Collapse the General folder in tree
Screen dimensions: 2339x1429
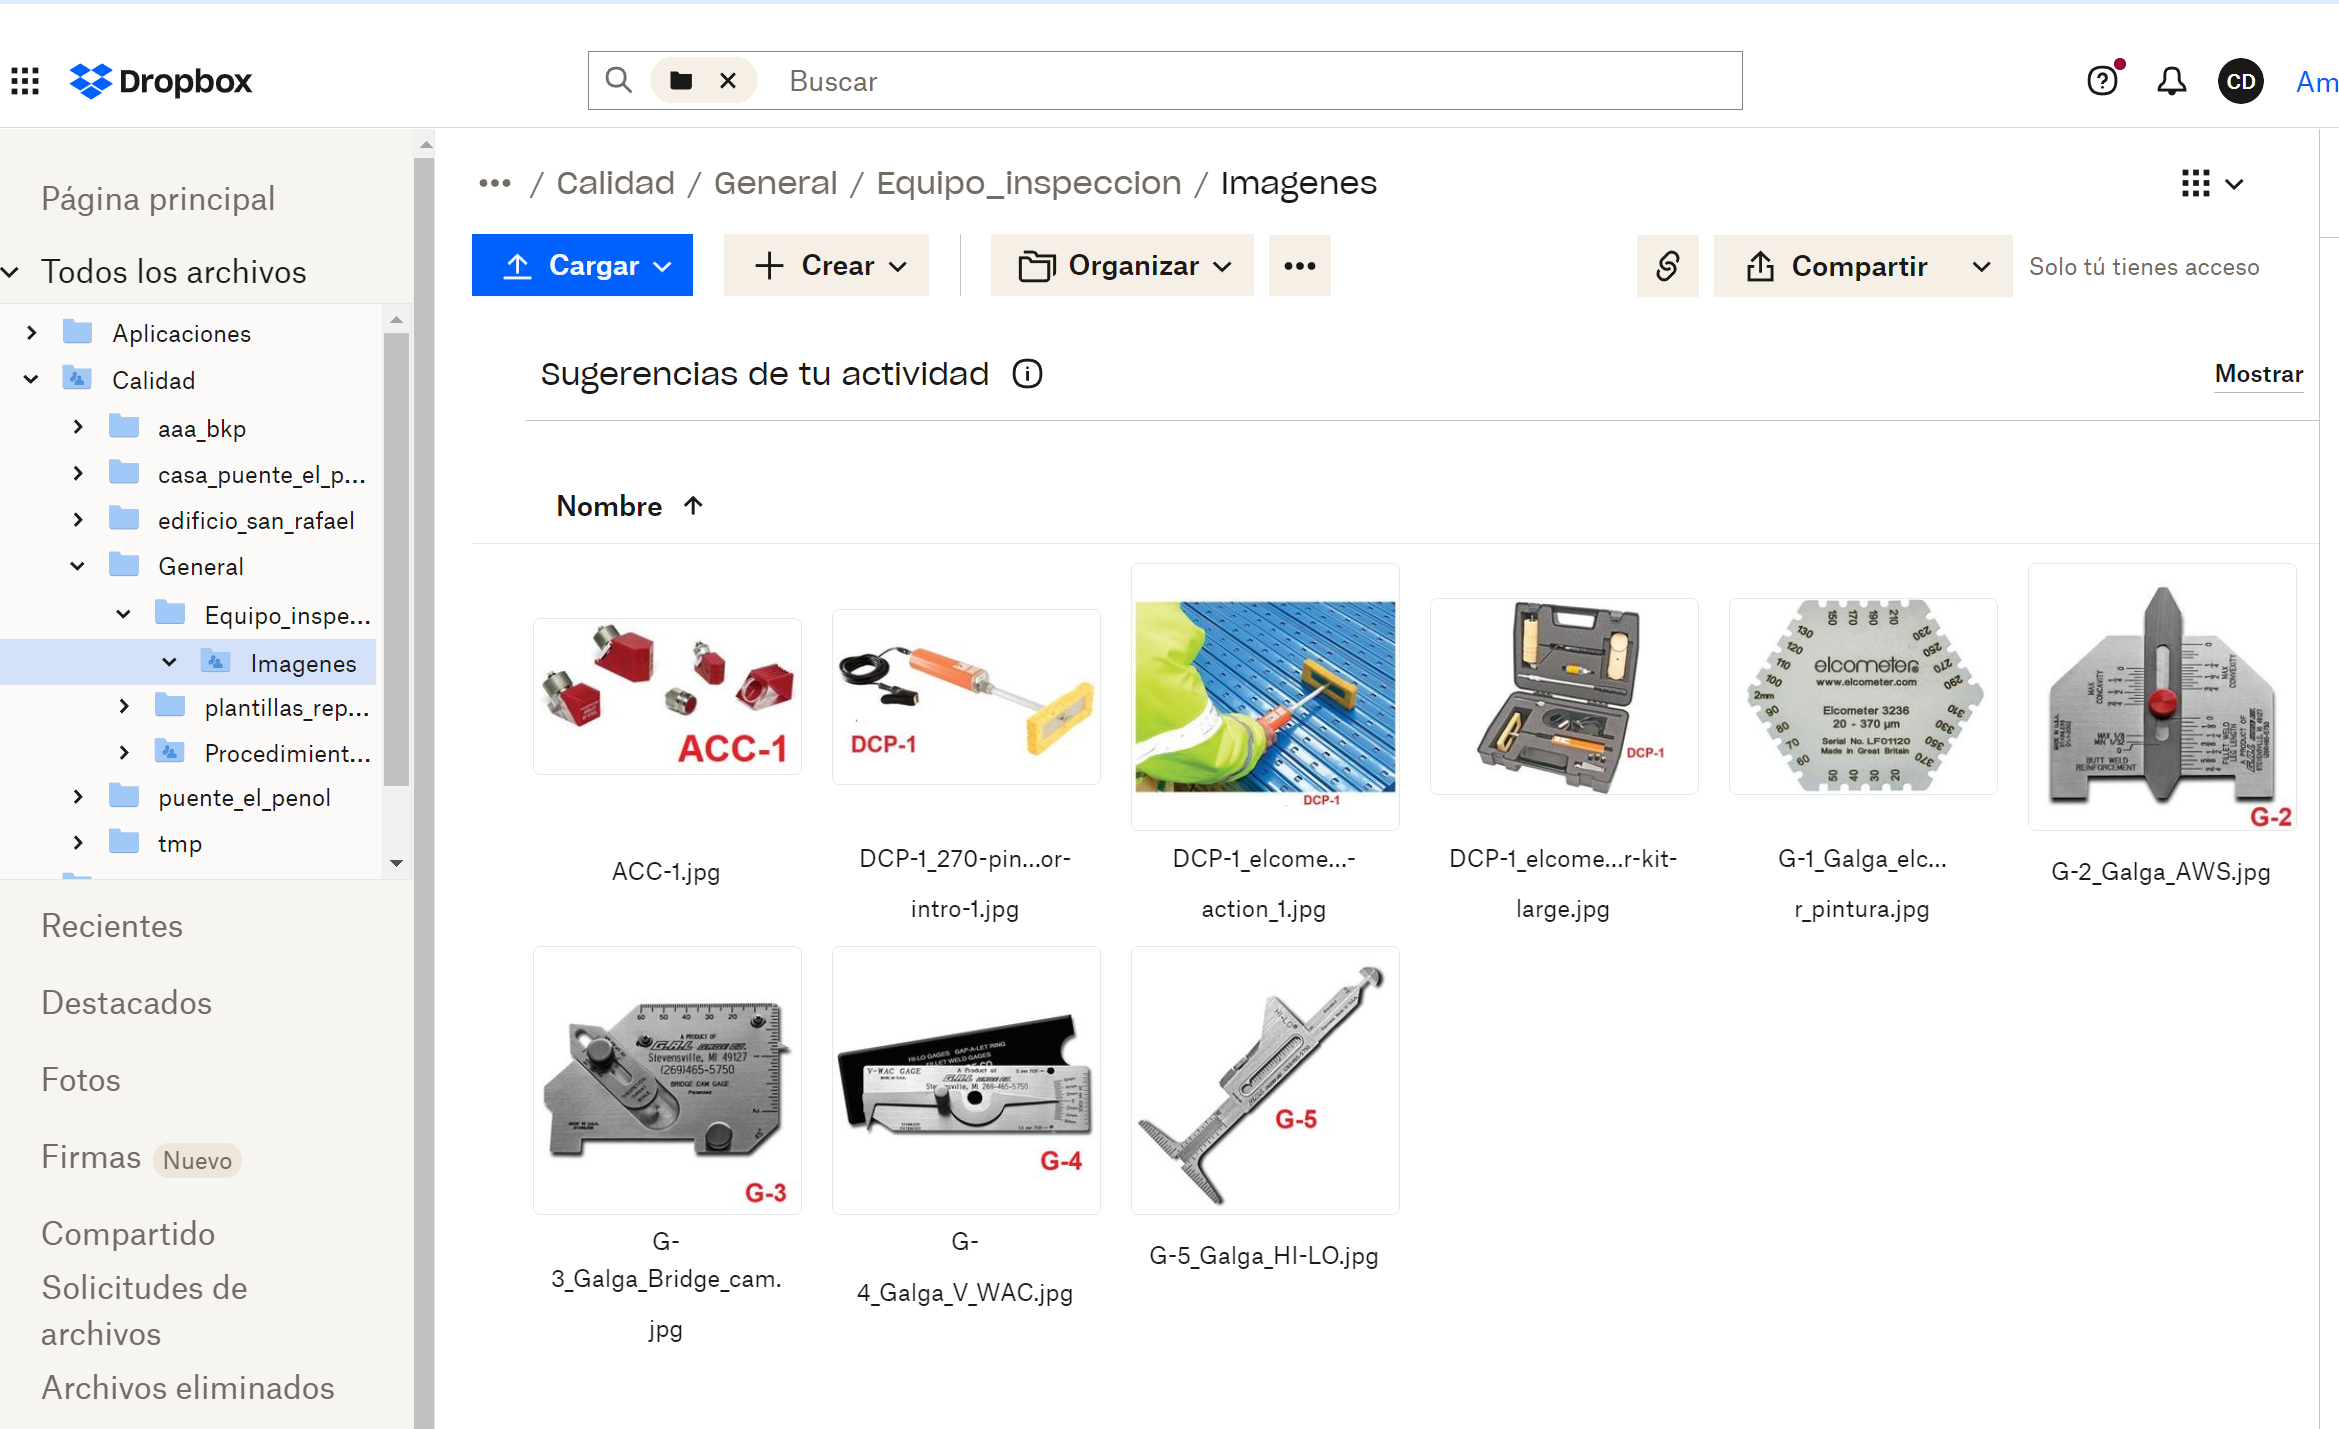(x=78, y=567)
